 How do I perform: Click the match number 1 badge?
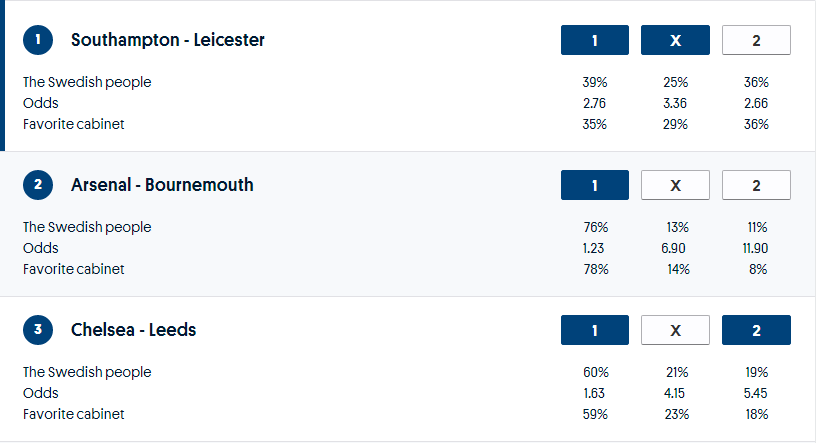[x=38, y=40]
